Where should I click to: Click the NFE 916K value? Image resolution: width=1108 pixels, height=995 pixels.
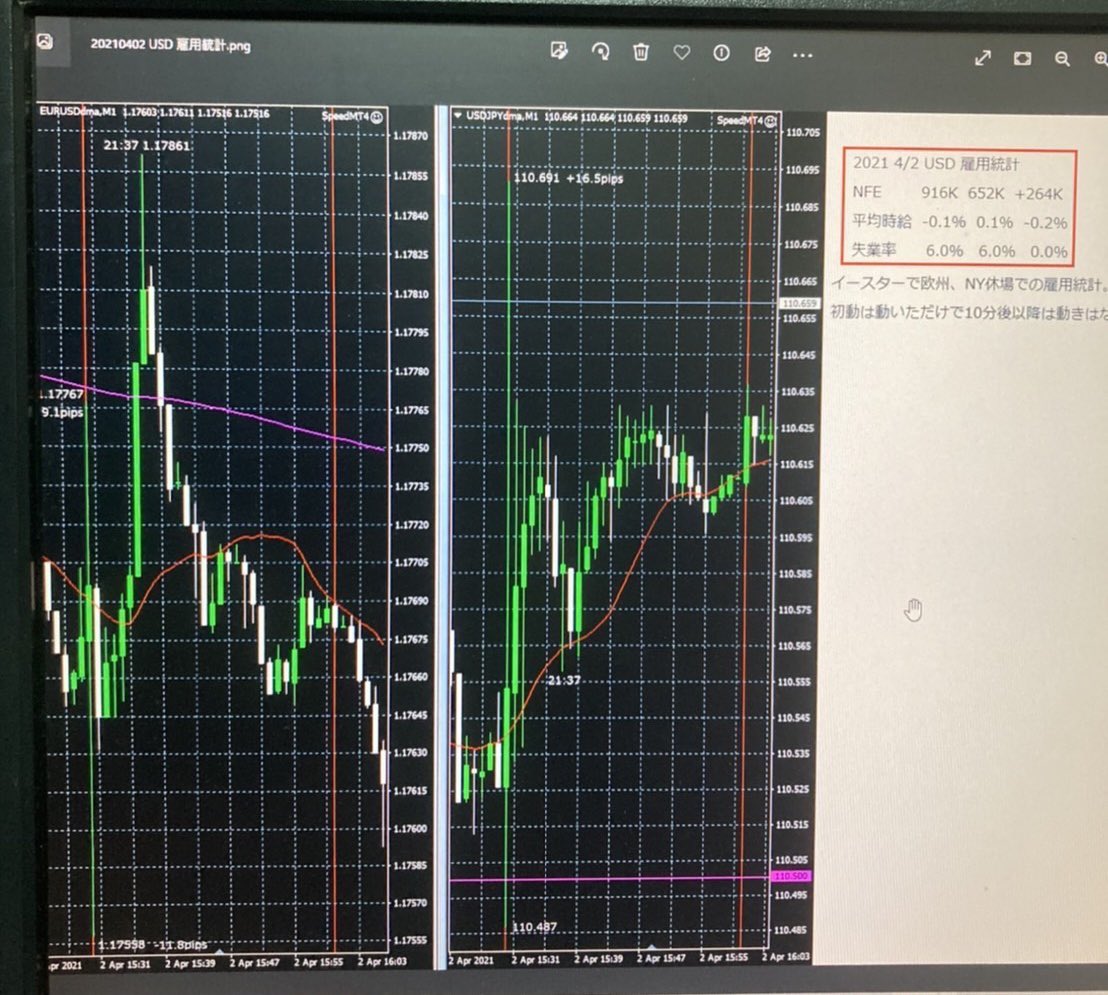coord(938,194)
